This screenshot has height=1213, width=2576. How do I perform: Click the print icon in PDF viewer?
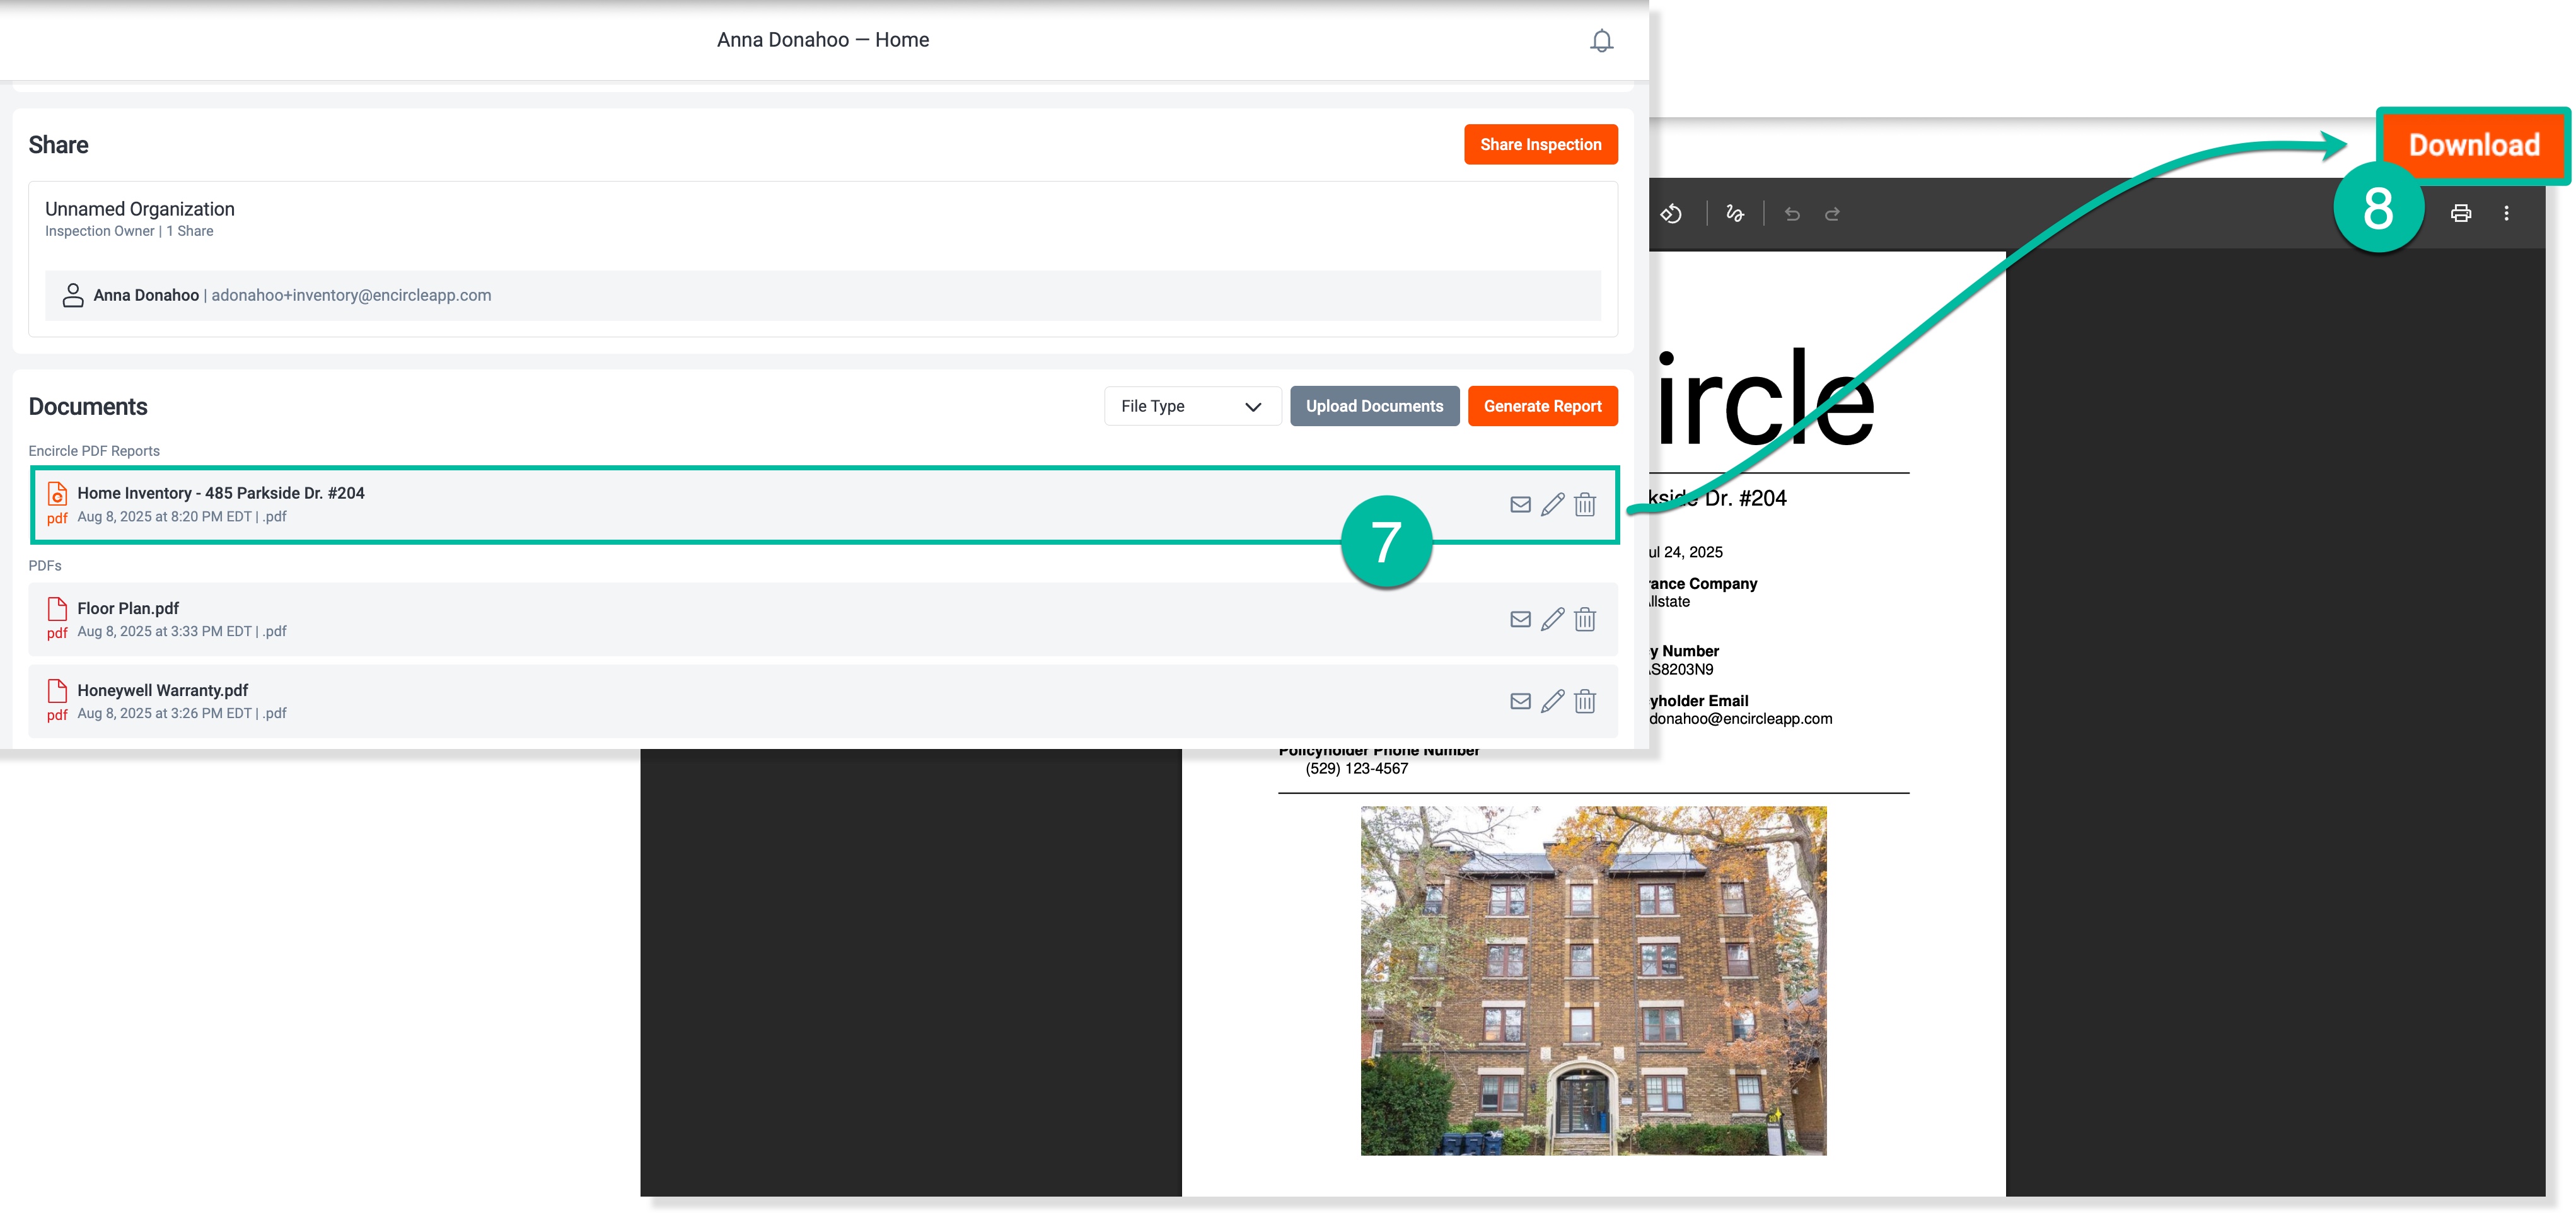tap(2461, 213)
